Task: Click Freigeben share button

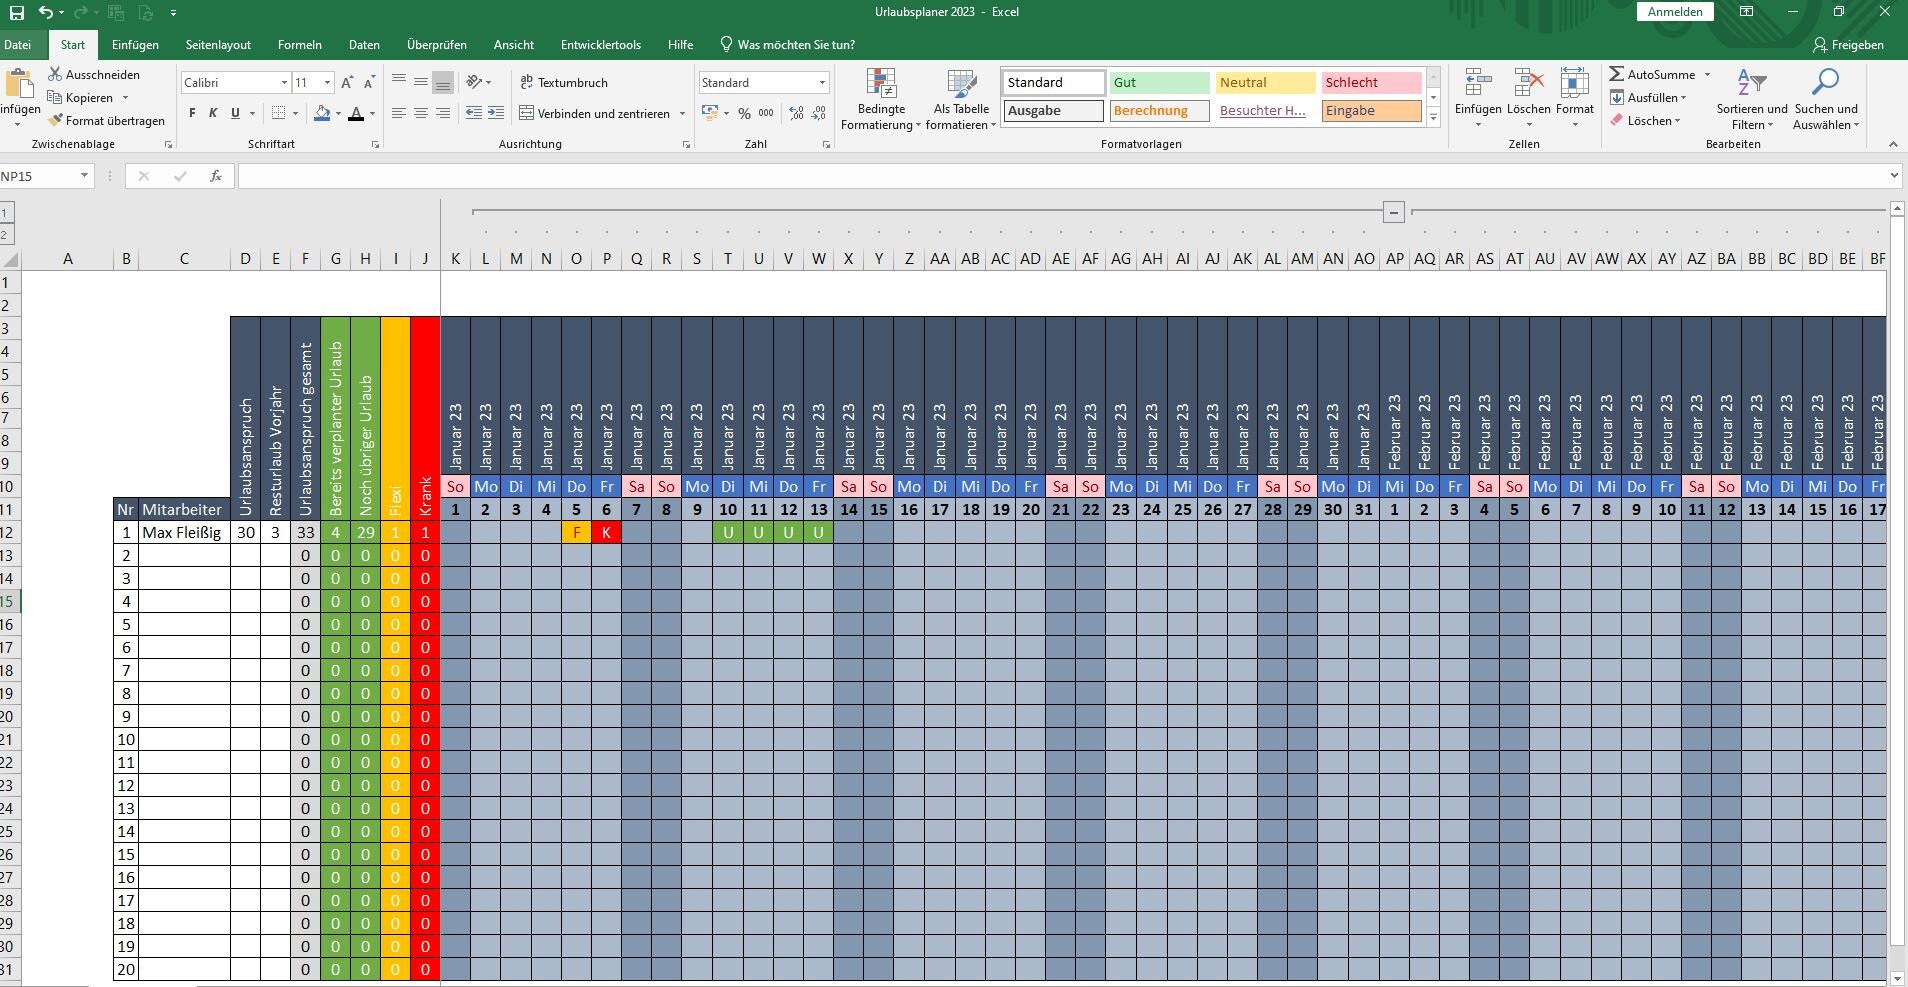Action: click(1848, 45)
